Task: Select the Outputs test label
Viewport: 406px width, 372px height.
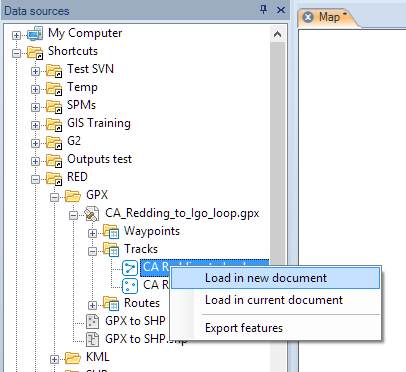Action: pos(99,159)
